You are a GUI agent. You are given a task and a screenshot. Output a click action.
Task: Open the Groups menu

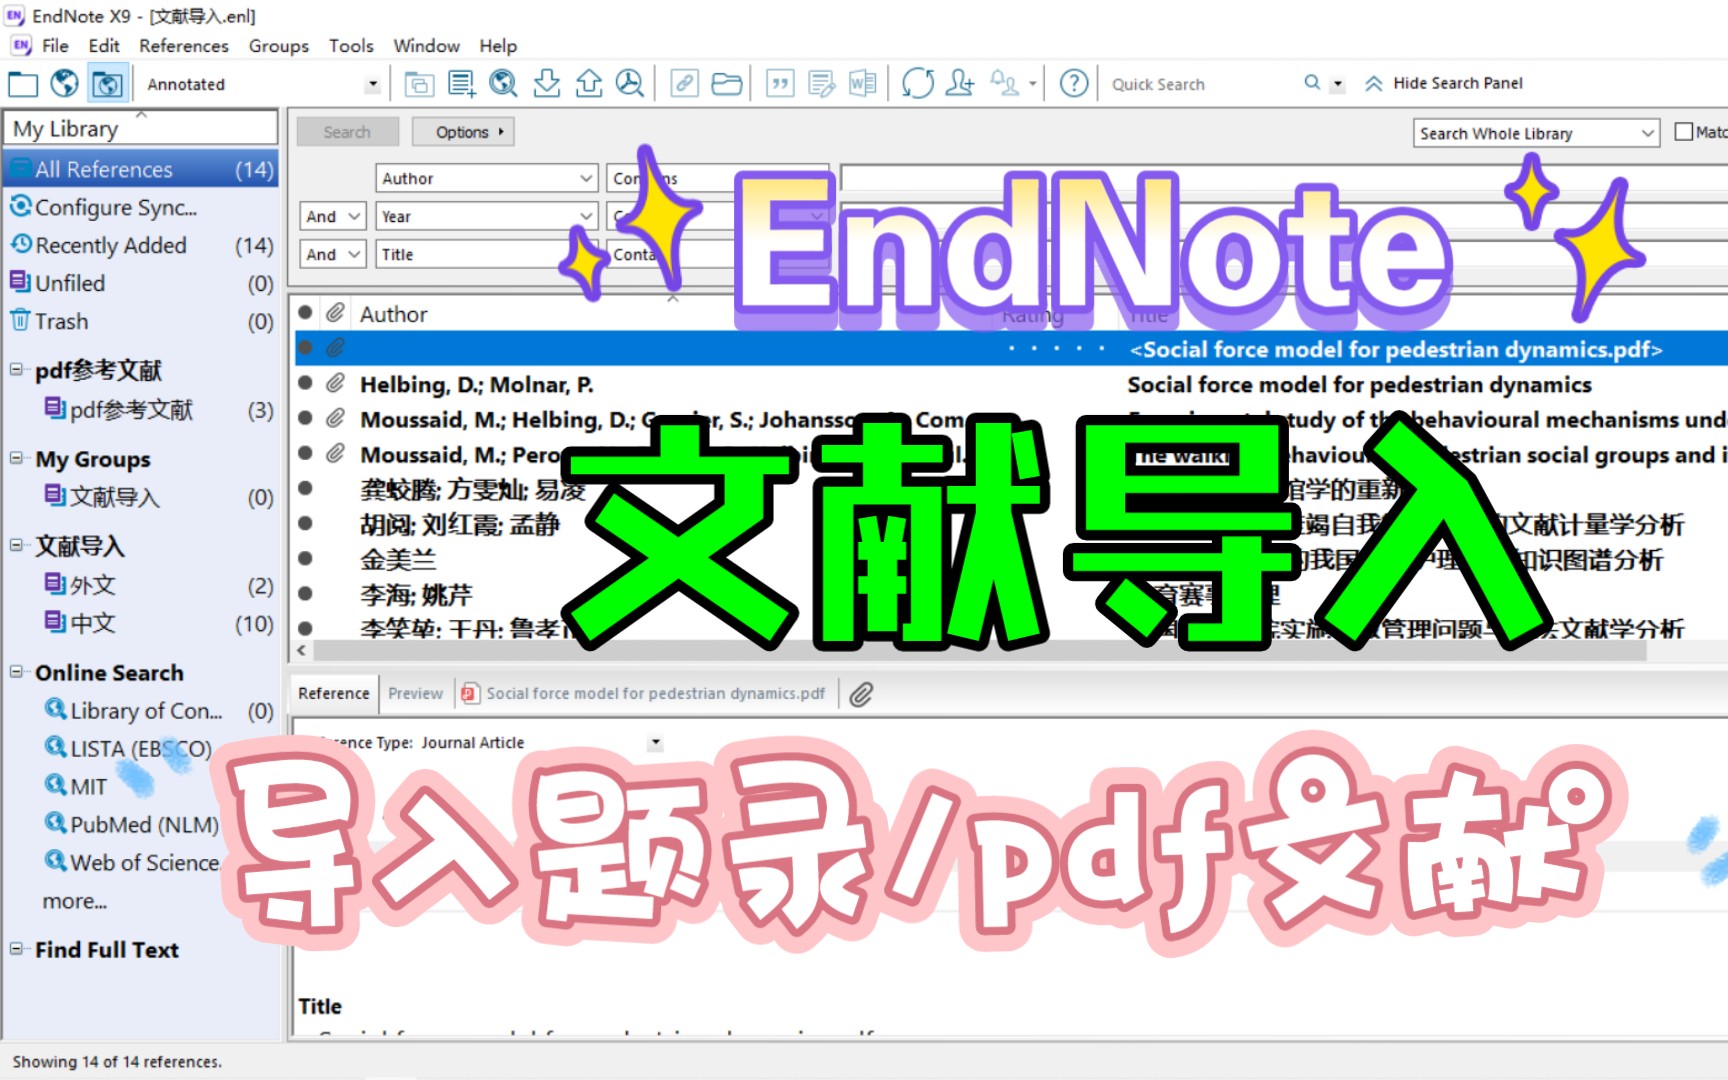[x=279, y=46]
